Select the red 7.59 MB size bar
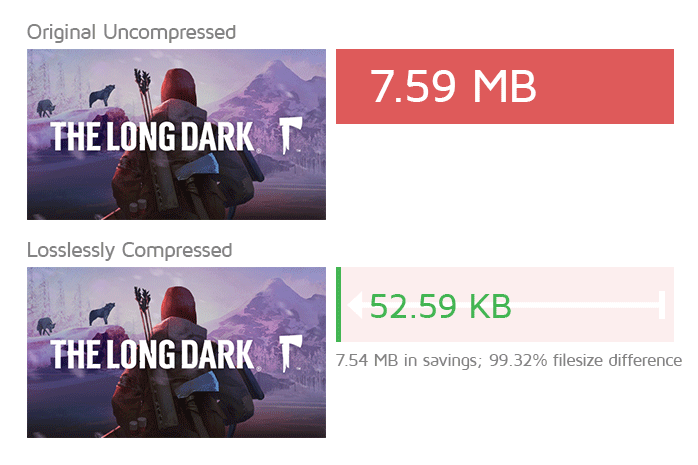698x465 pixels. (505, 86)
